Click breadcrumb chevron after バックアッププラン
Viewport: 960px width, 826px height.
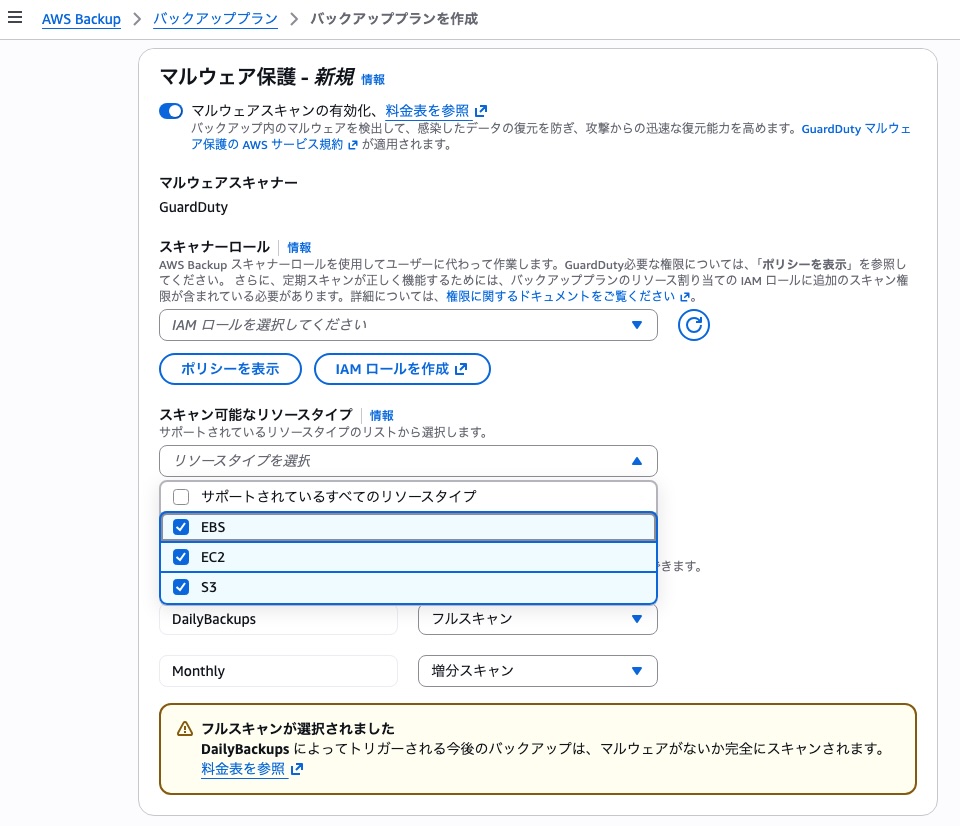pos(294,19)
